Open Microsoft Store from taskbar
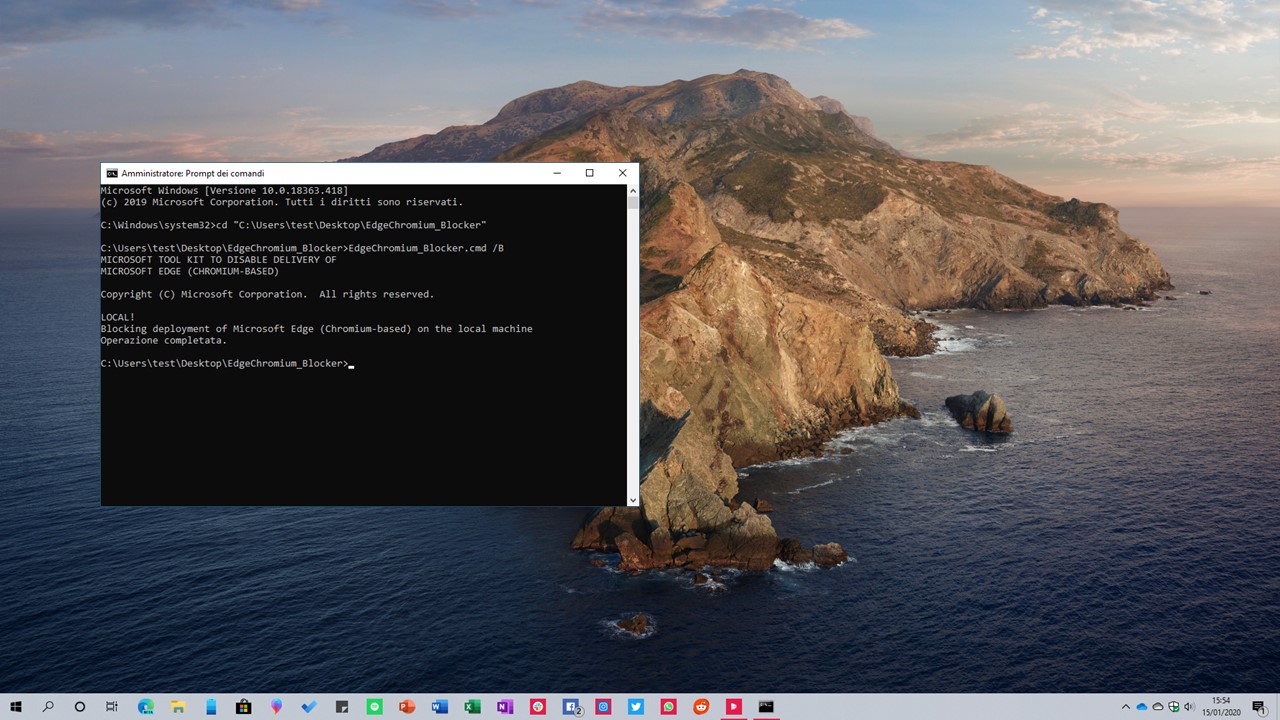This screenshot has height=720, width=1280. [x=243, y=706]
